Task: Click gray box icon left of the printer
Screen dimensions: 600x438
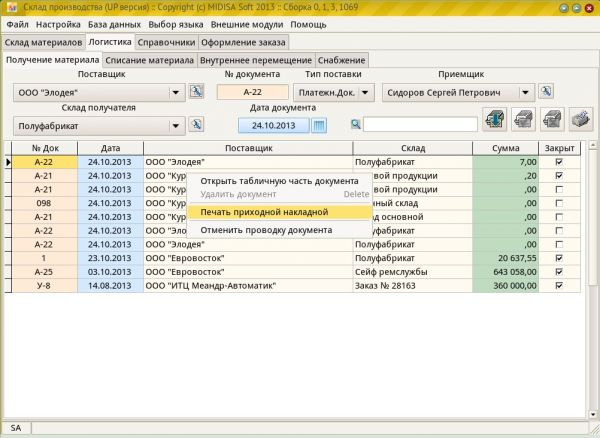Action: (551, 120)
